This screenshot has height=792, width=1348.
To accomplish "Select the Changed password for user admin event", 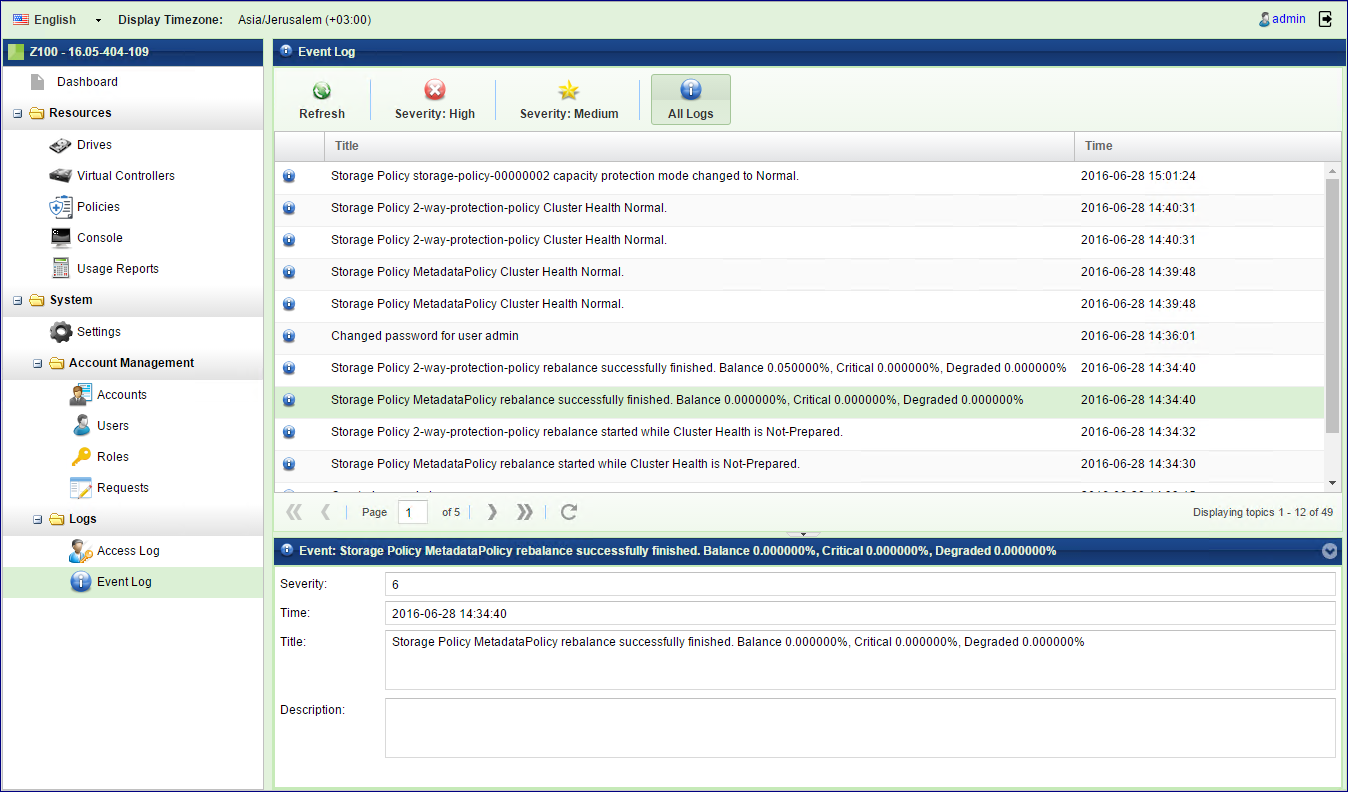I will tap(425, 336).
